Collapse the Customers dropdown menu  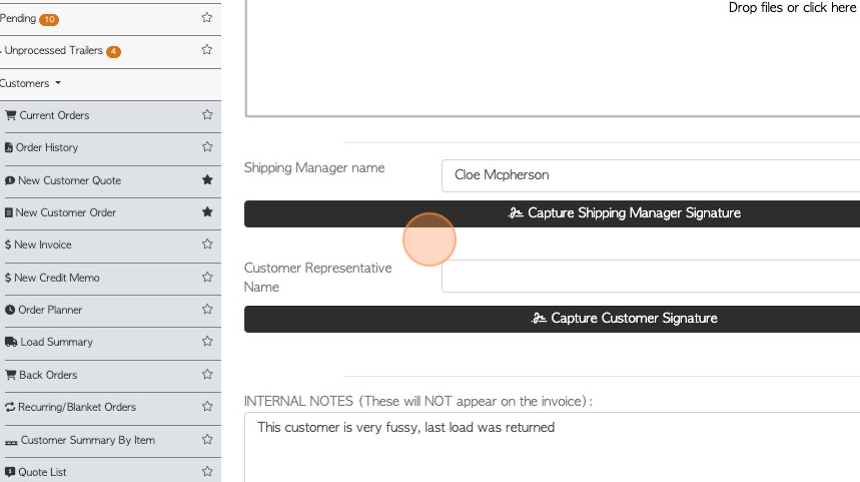pyautogui.click(x=31, y=83)
